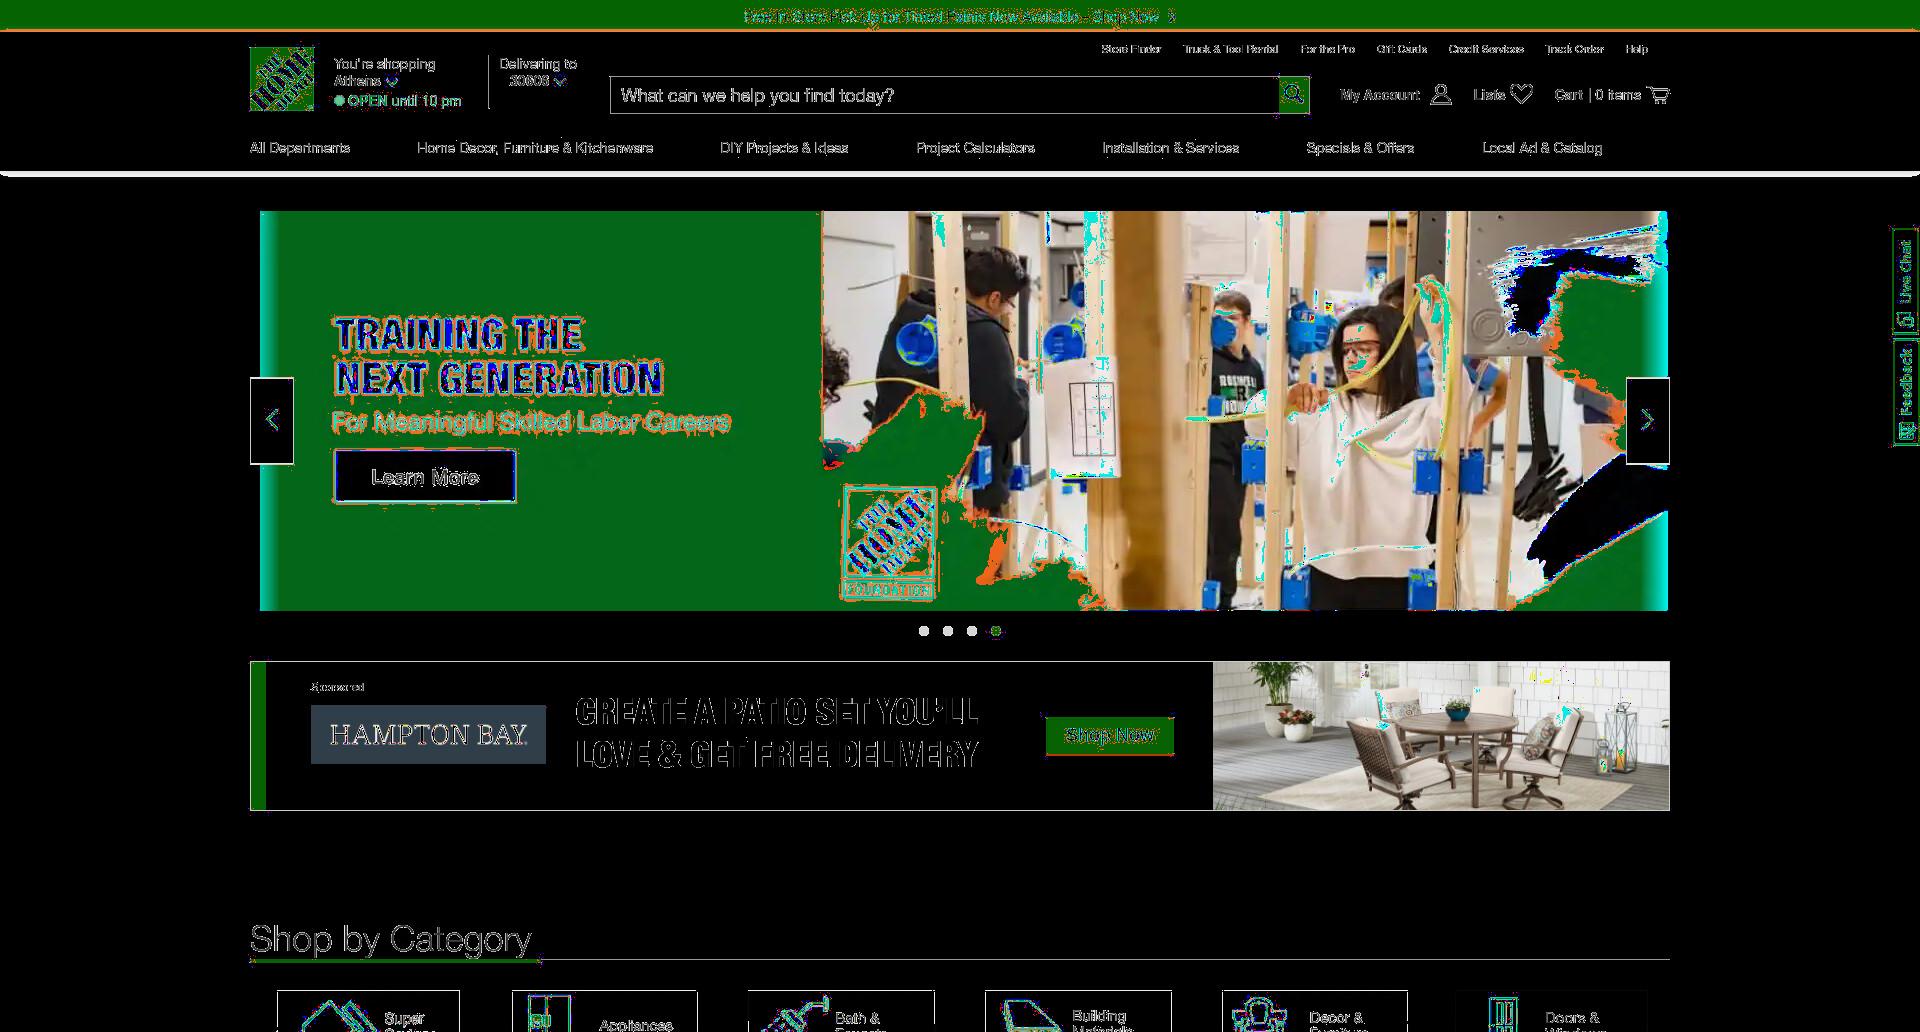
Task: Select second carousel dot
Action: (x=948, y=631)
